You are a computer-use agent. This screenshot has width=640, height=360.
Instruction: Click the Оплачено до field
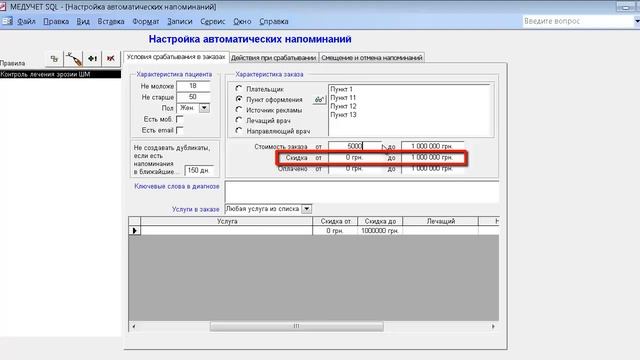coord(433,168)
